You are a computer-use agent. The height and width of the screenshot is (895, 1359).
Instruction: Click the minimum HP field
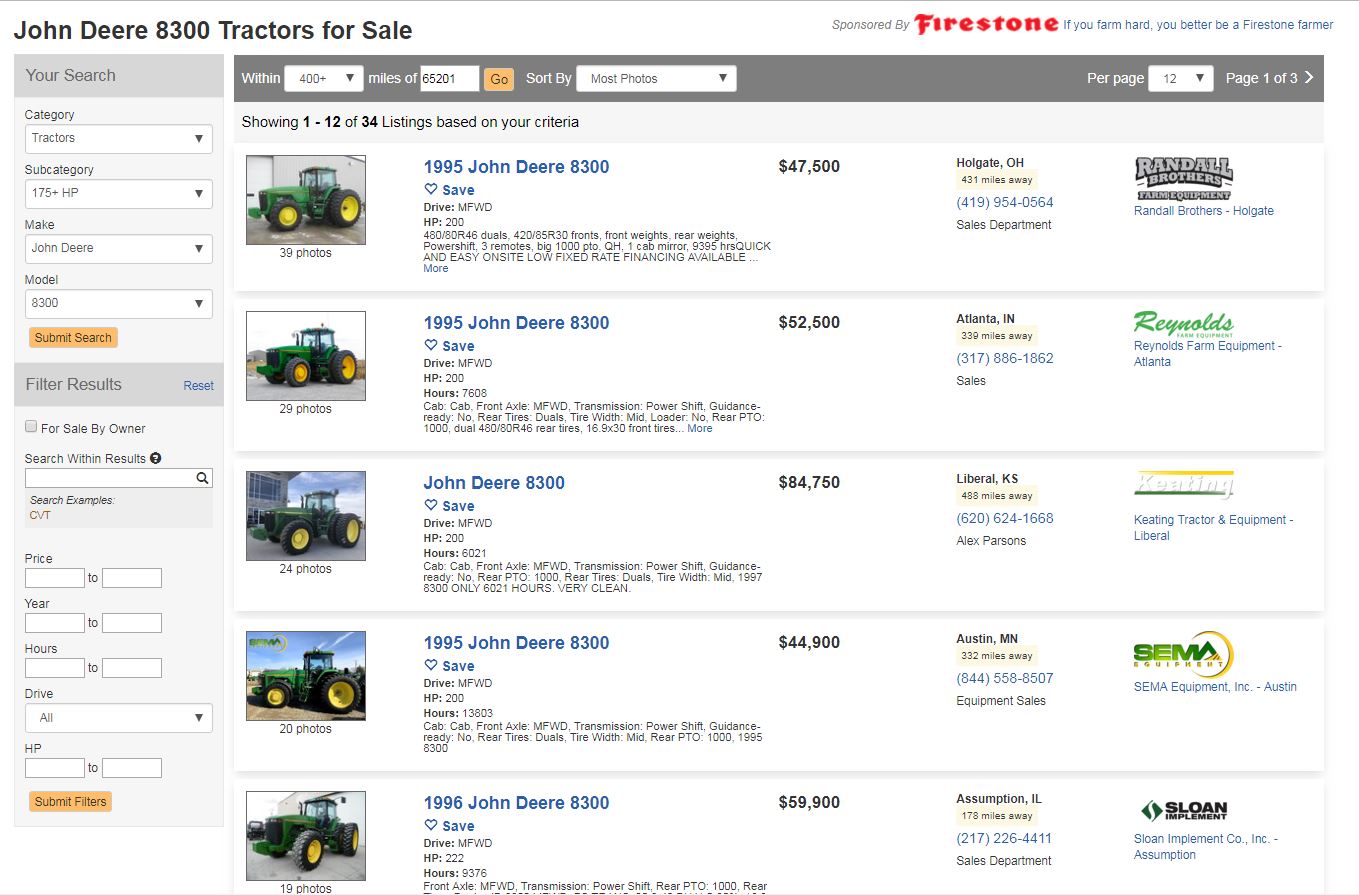coord(55,768)
